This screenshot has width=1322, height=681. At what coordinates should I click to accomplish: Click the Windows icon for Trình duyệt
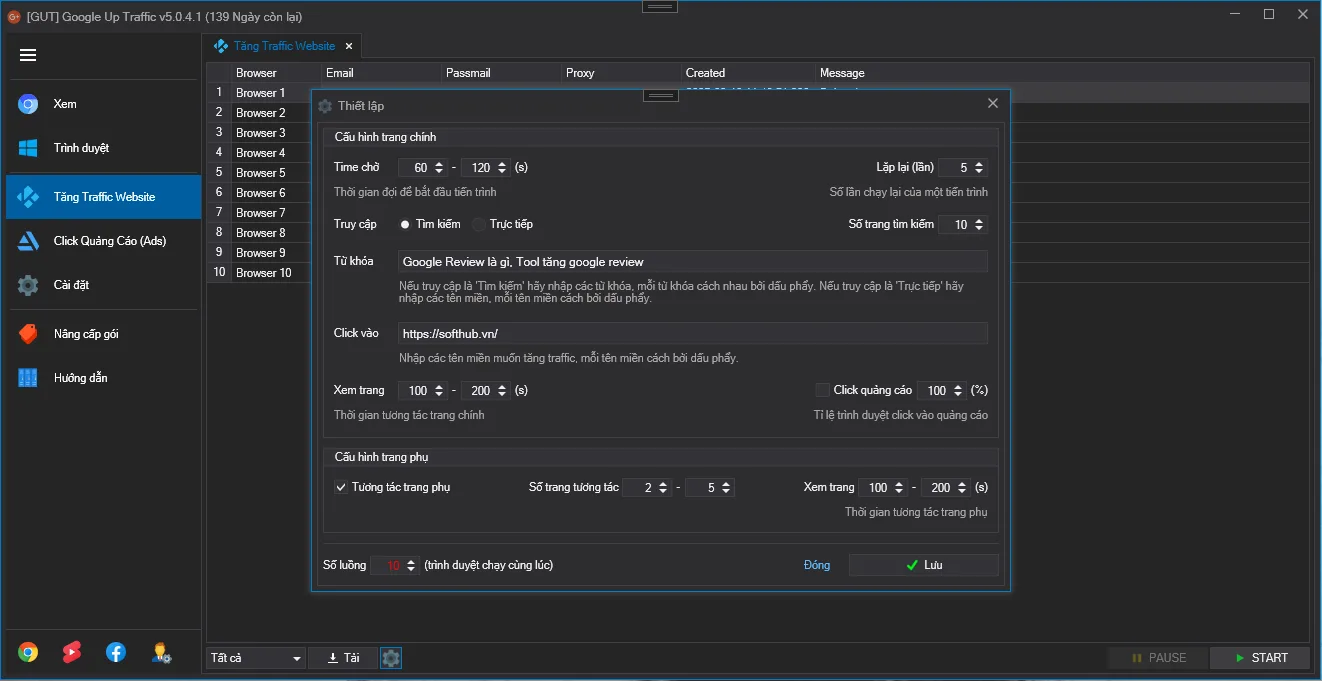coord(28,148)
